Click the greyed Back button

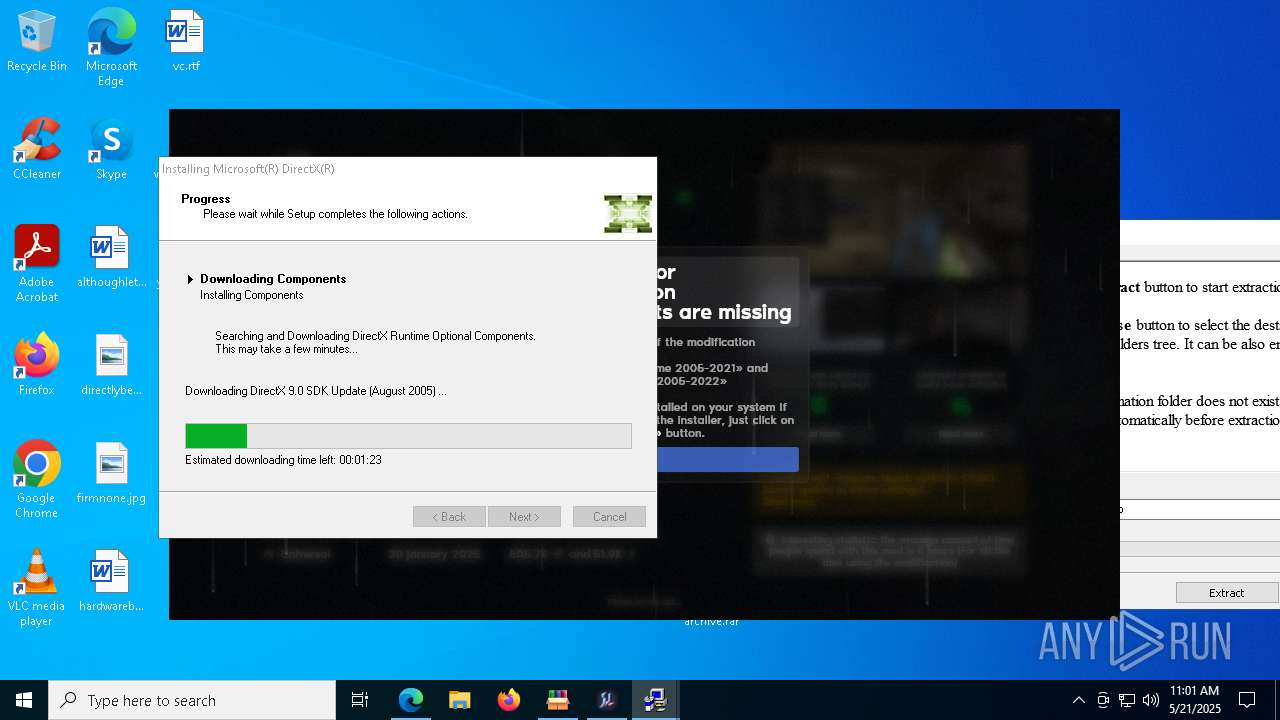coord(449,517)
